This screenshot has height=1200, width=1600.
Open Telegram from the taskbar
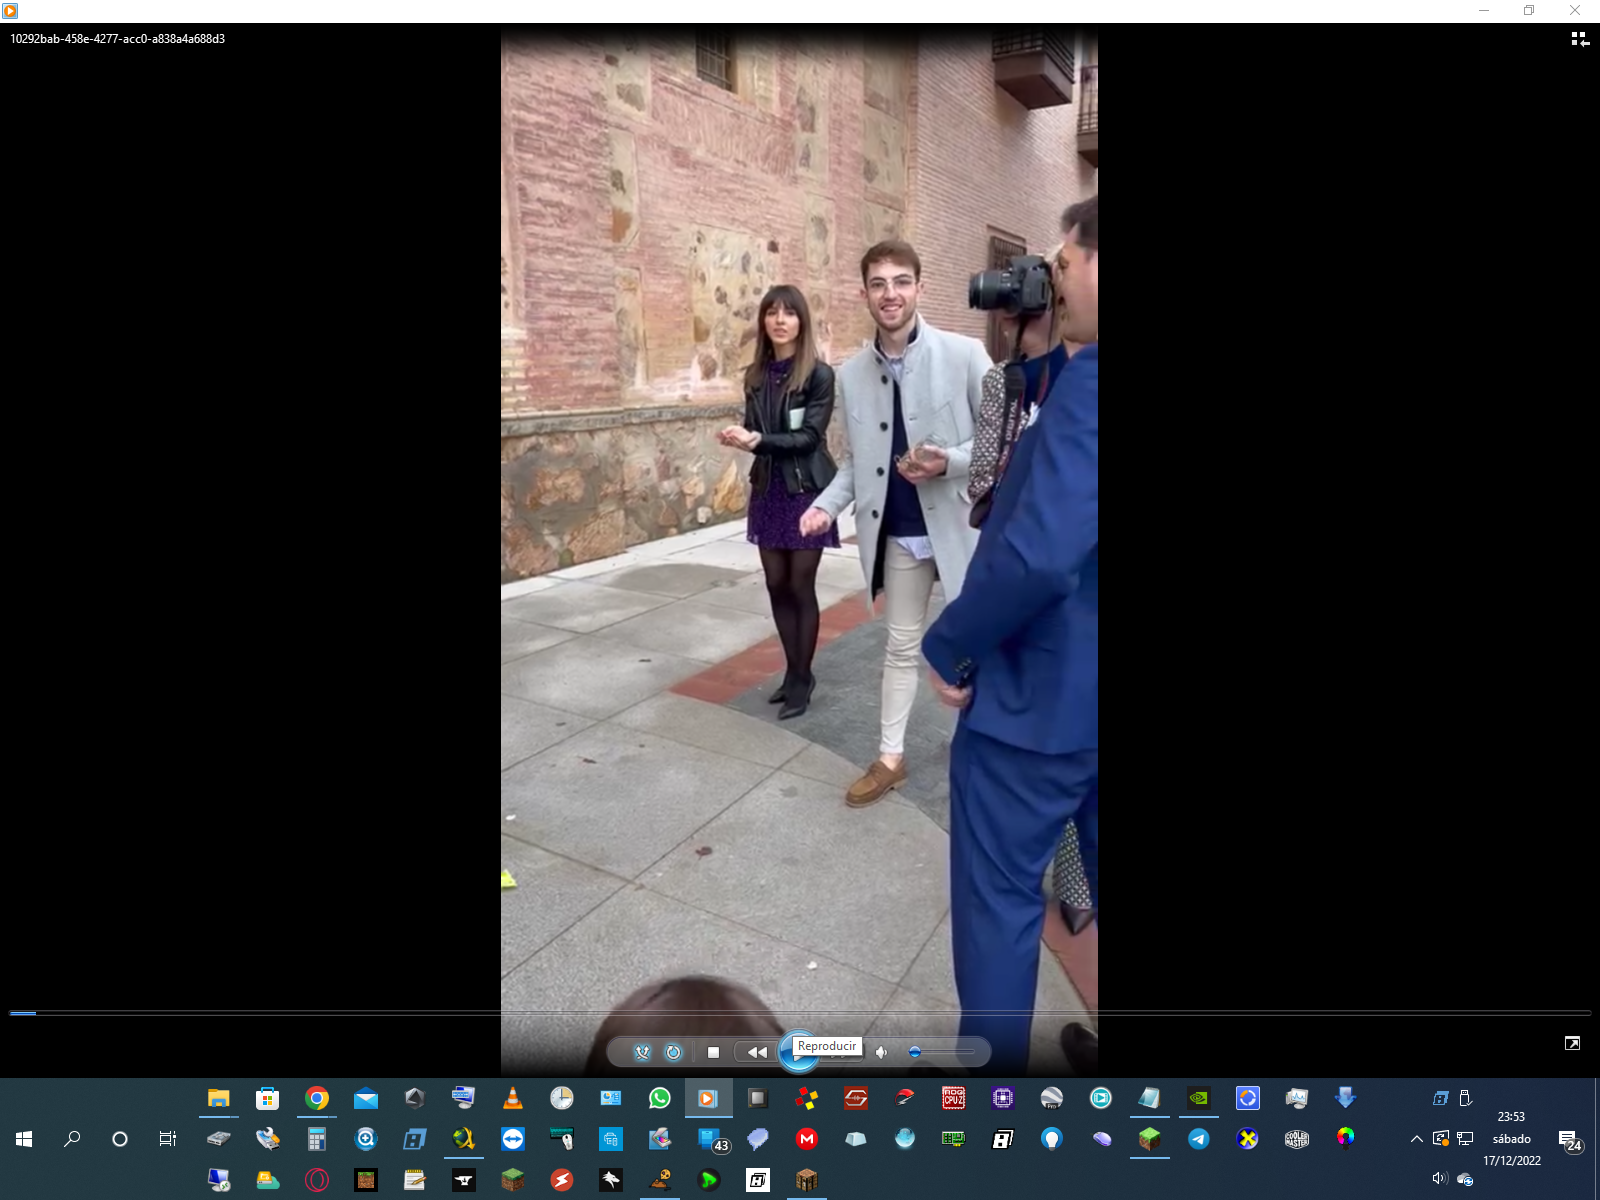(x=1198, y=1139)
